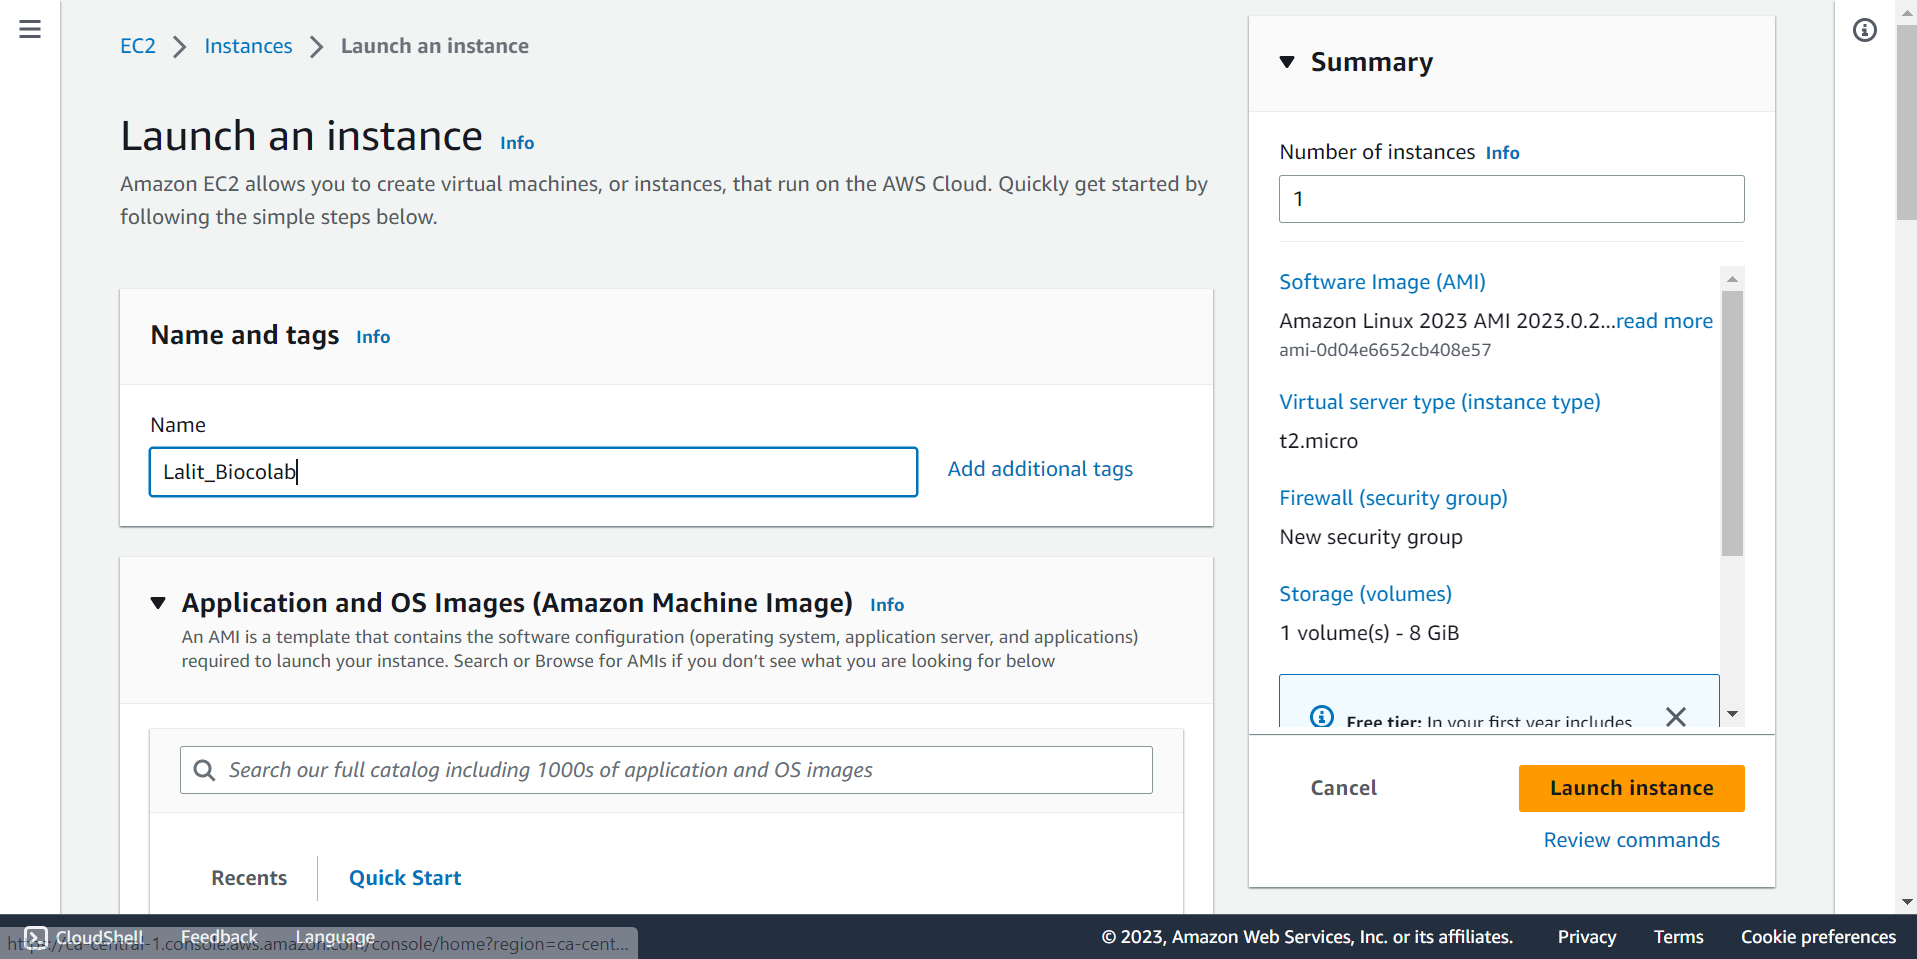Open Virtual server type summary link

point(1439,402)
